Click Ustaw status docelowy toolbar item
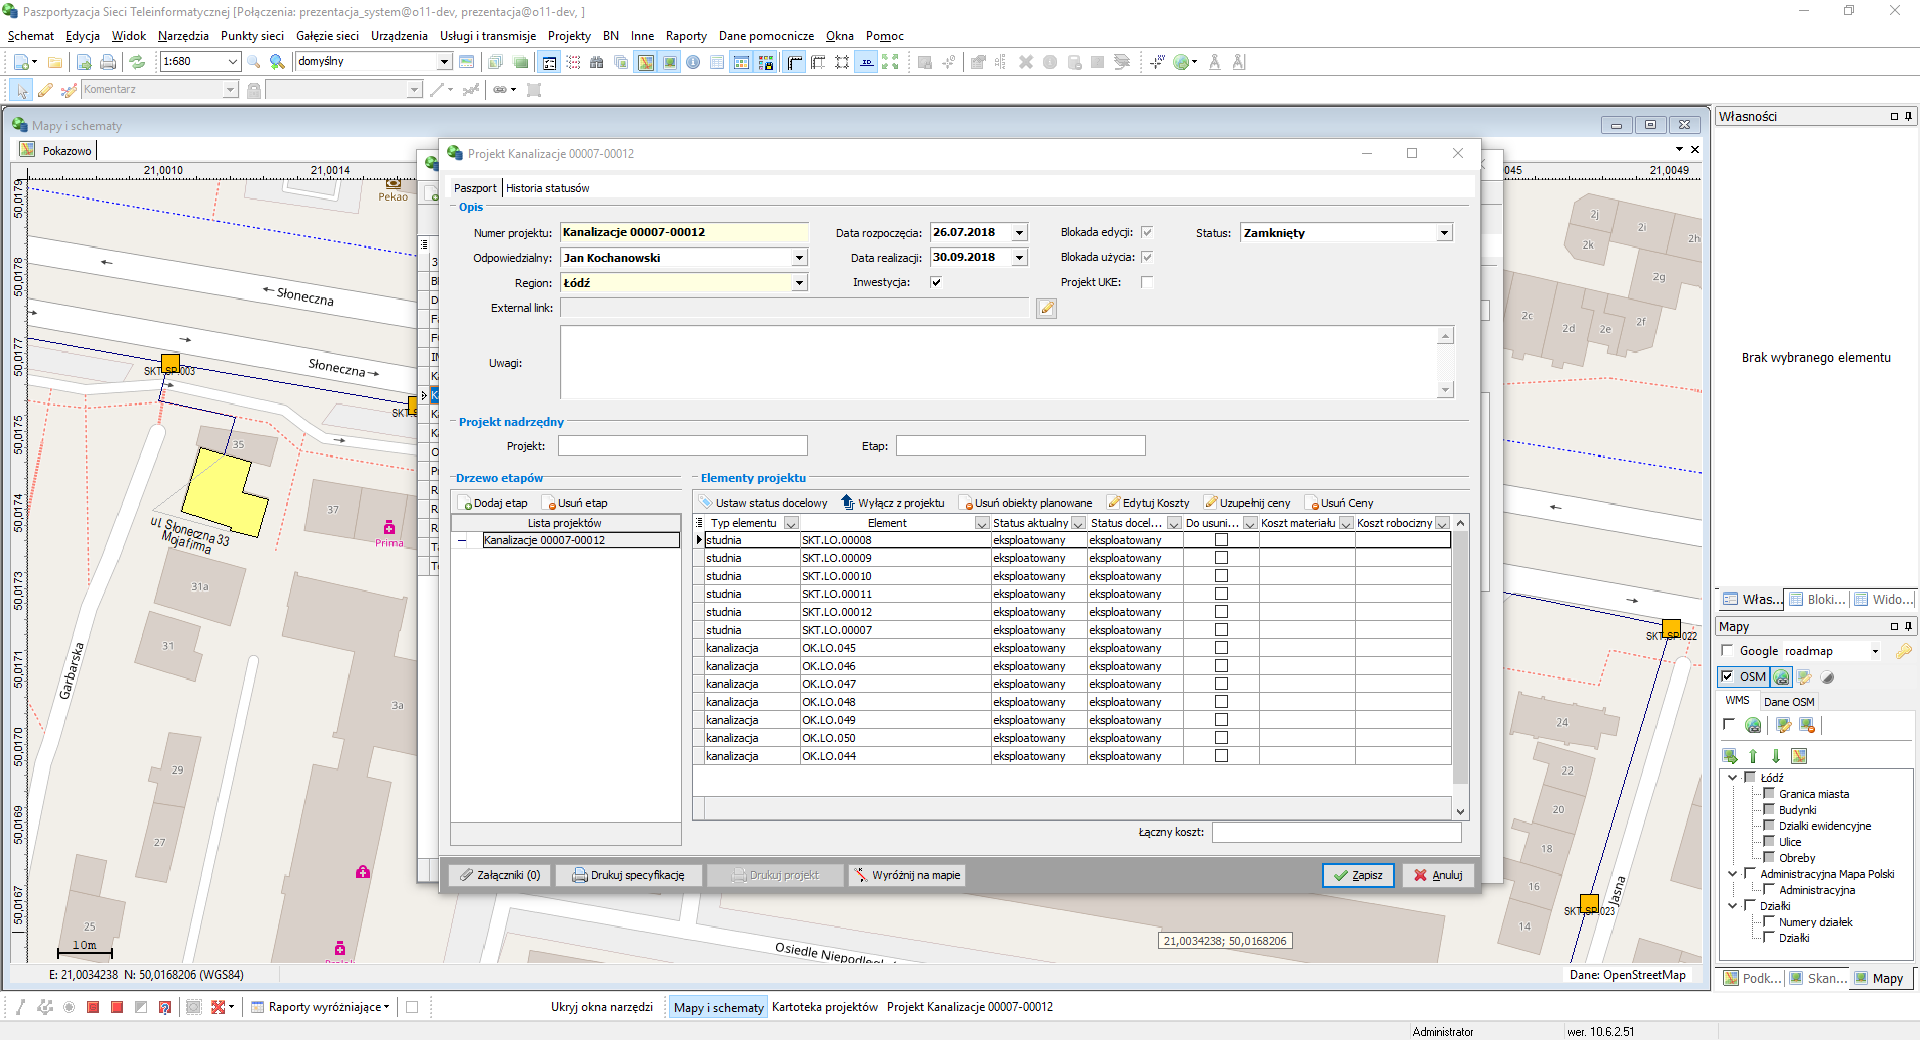 (763, 503)
